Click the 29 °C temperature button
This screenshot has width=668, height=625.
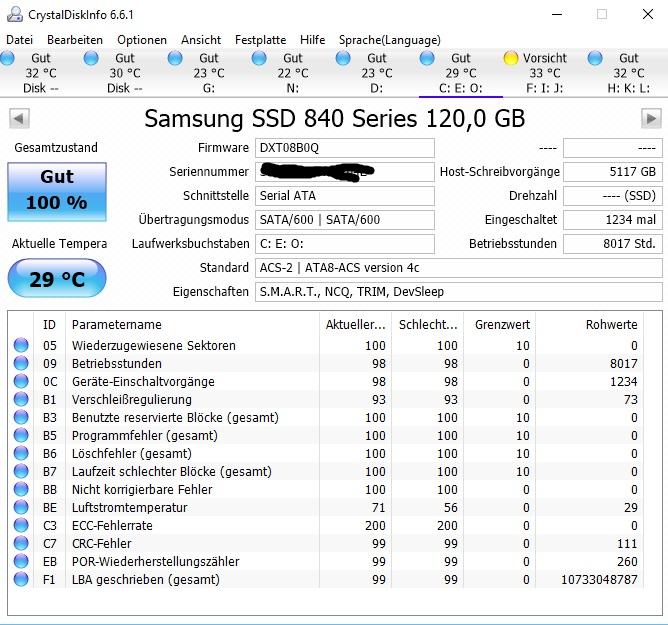(57, 278)
